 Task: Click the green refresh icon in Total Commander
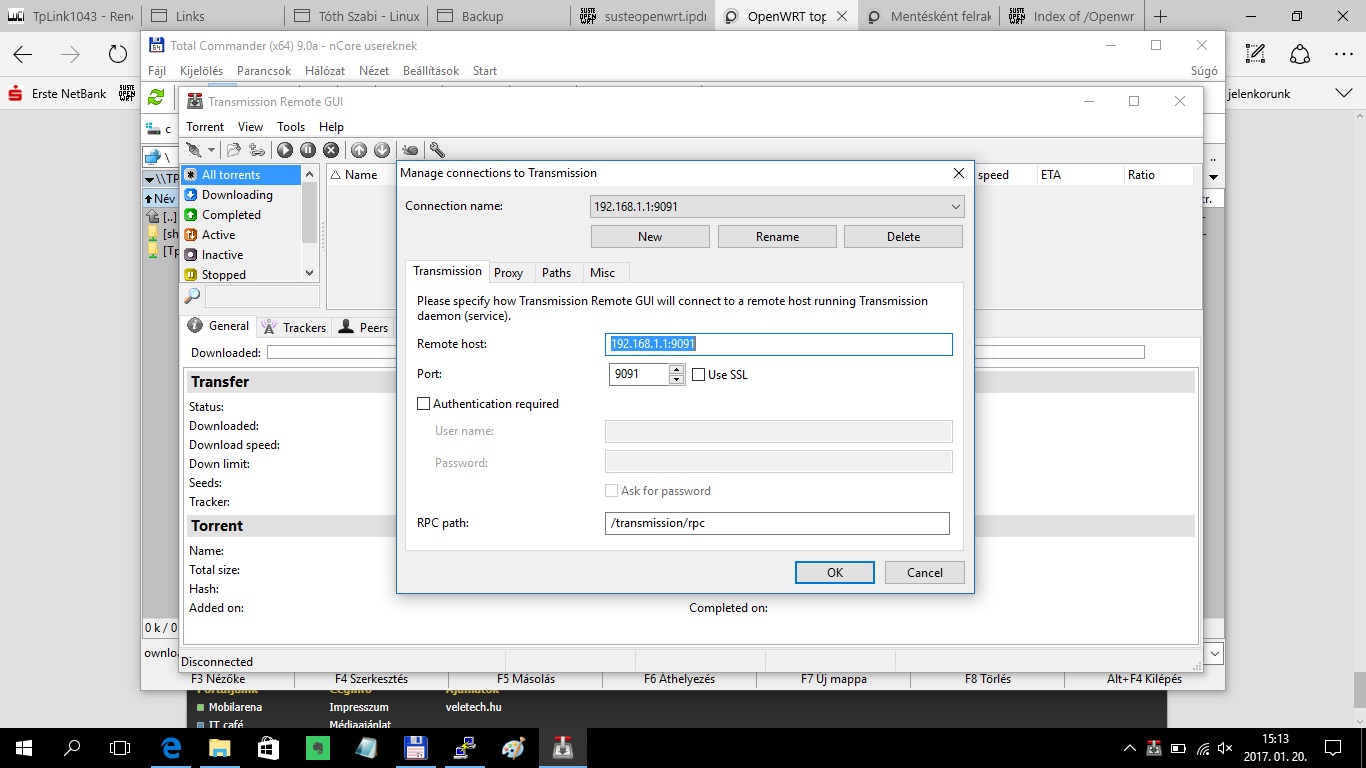pos(156,97)
